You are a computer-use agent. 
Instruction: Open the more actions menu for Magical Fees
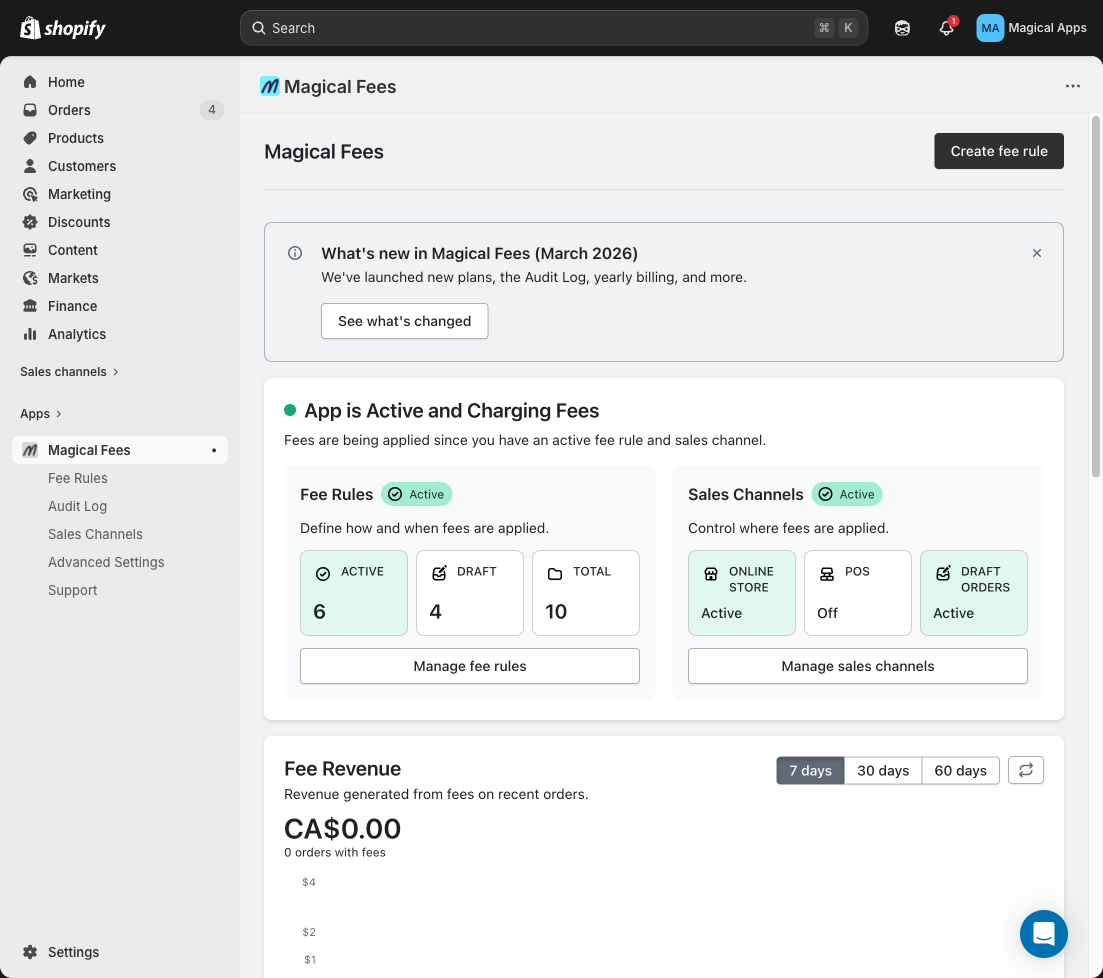pyautogui.click(x=1073, y=86)
